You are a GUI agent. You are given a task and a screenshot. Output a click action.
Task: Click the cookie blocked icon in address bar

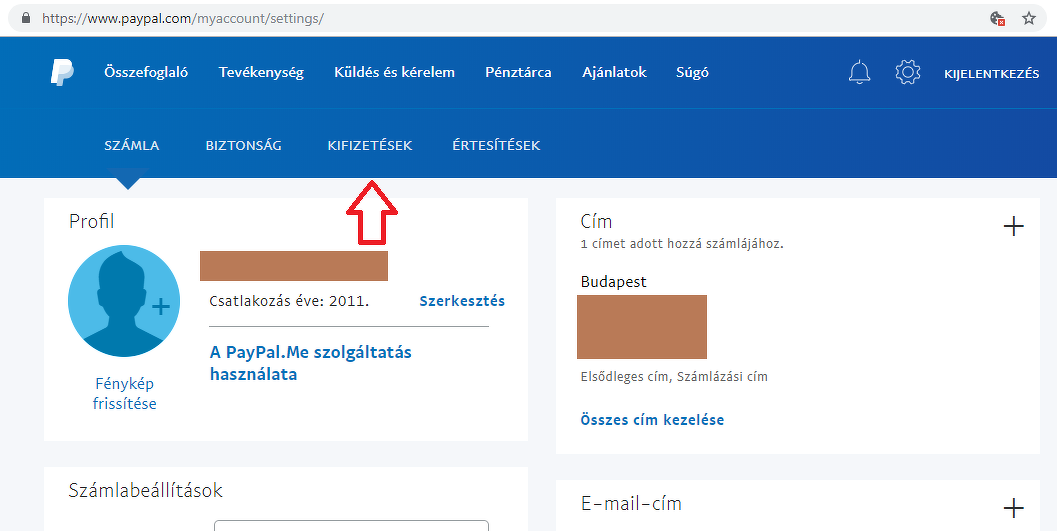pyautogui.click(x=998, y=18)
